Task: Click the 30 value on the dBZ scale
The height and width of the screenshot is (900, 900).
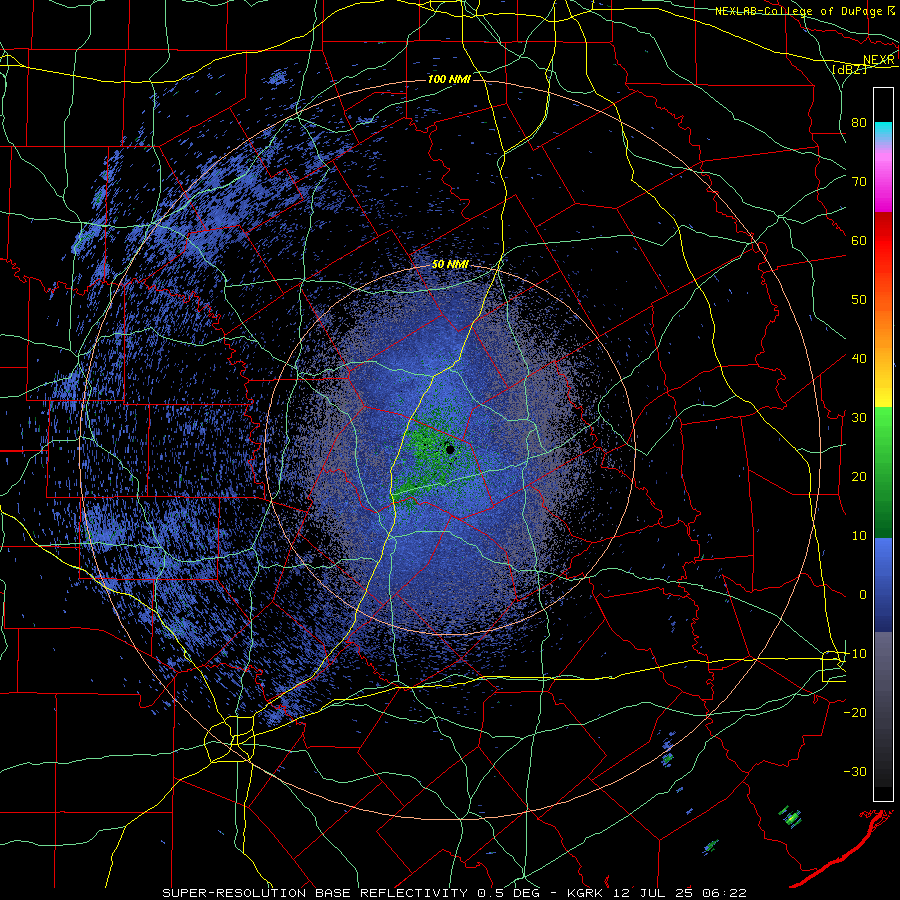Action: 859,417
